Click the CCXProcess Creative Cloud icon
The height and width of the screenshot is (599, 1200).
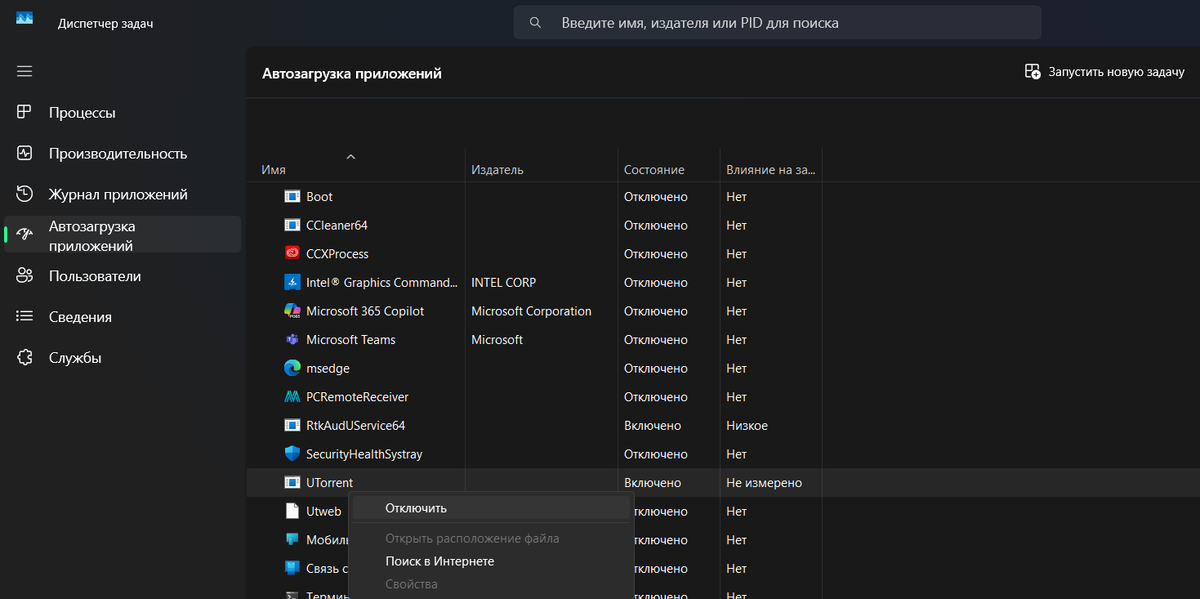click(292, 254)
